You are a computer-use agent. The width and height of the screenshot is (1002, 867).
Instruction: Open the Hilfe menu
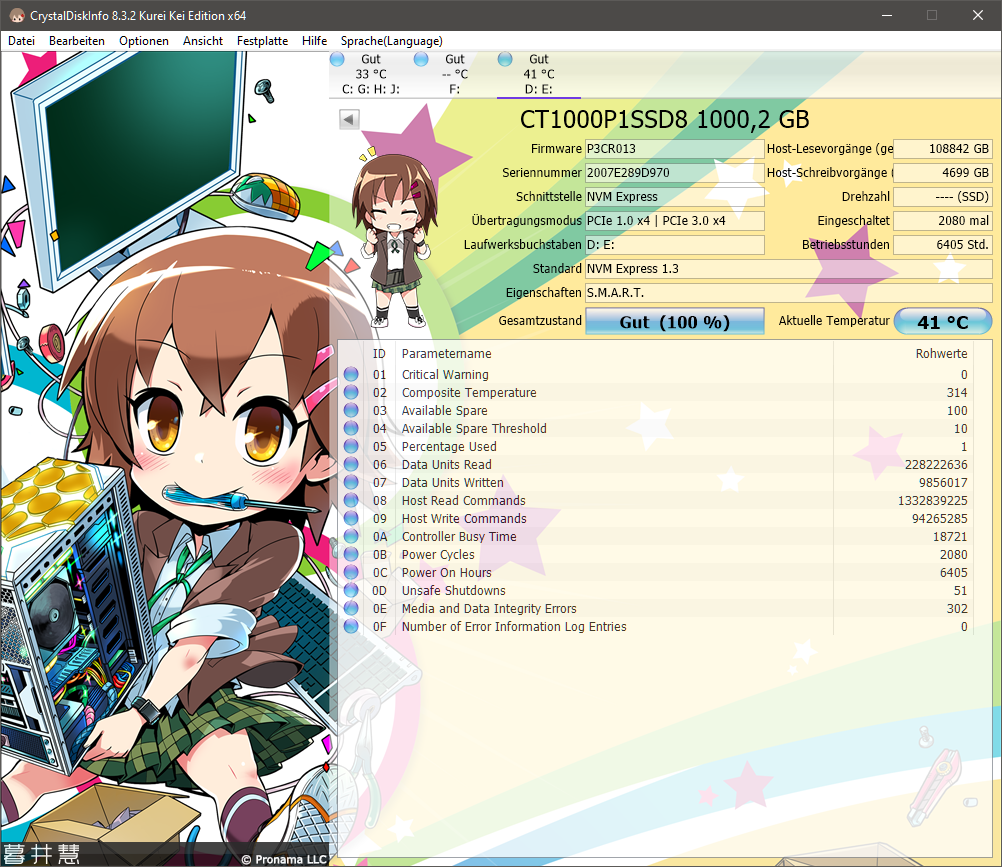(314, 41)
